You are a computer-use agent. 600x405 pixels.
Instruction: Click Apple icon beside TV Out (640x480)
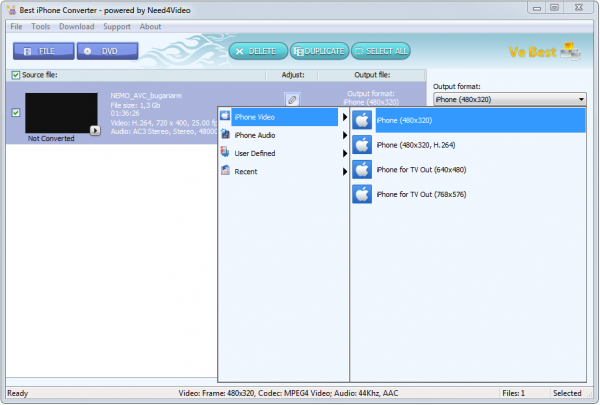tap(362, 170)
